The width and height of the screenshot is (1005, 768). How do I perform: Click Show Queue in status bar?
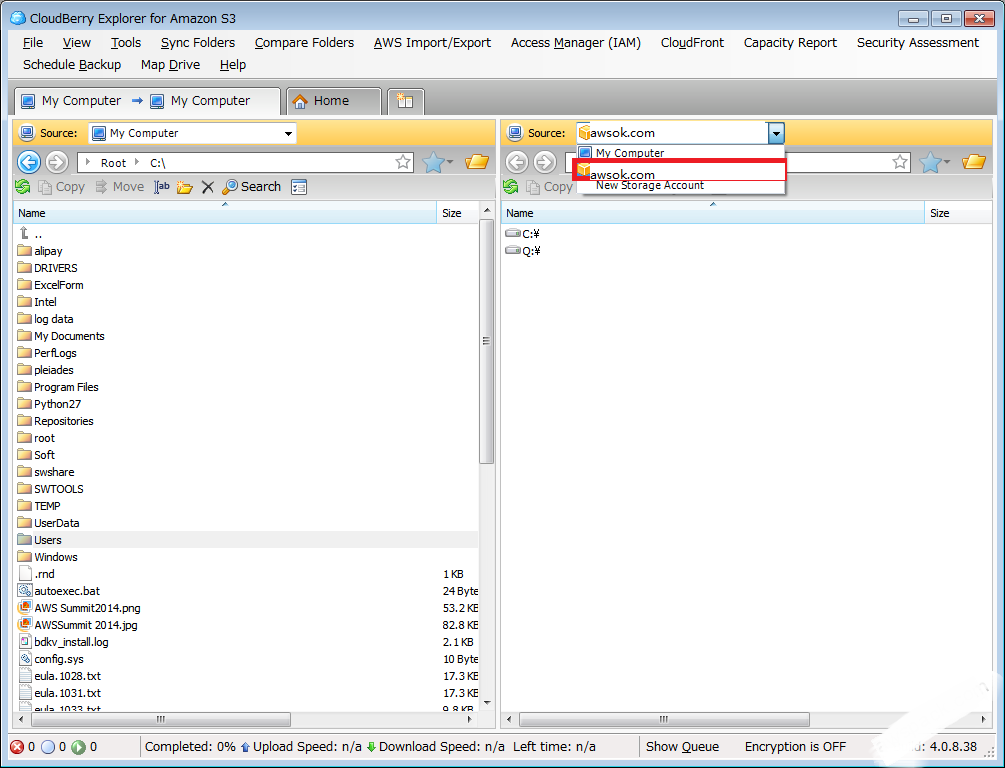point(682,747)
